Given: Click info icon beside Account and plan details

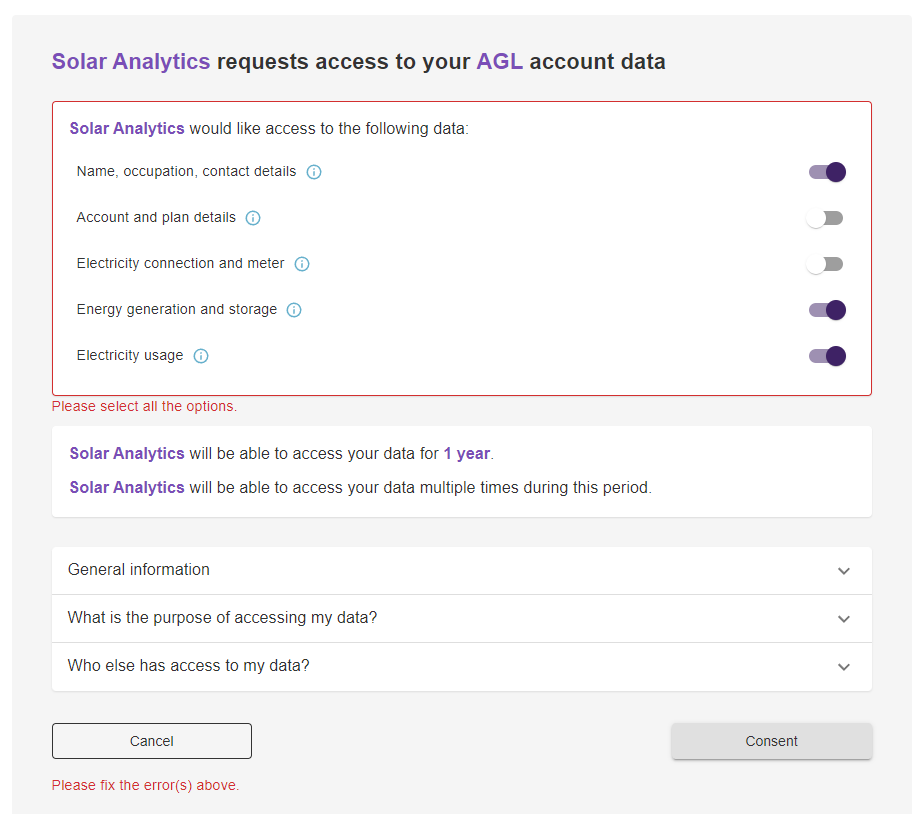Looking at the screenshot, I should pyautogui.click(x=253, y=218).
